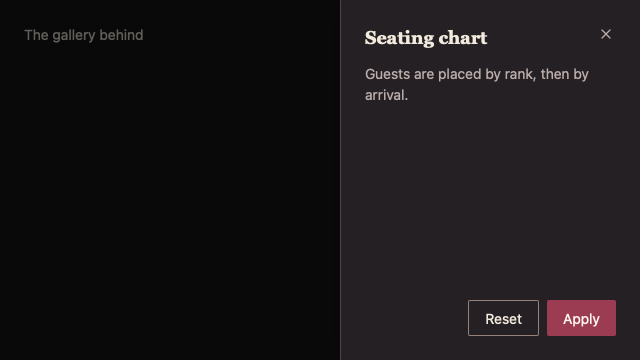
Task: Choose the outlined Reset option
Action: point(503,318)
